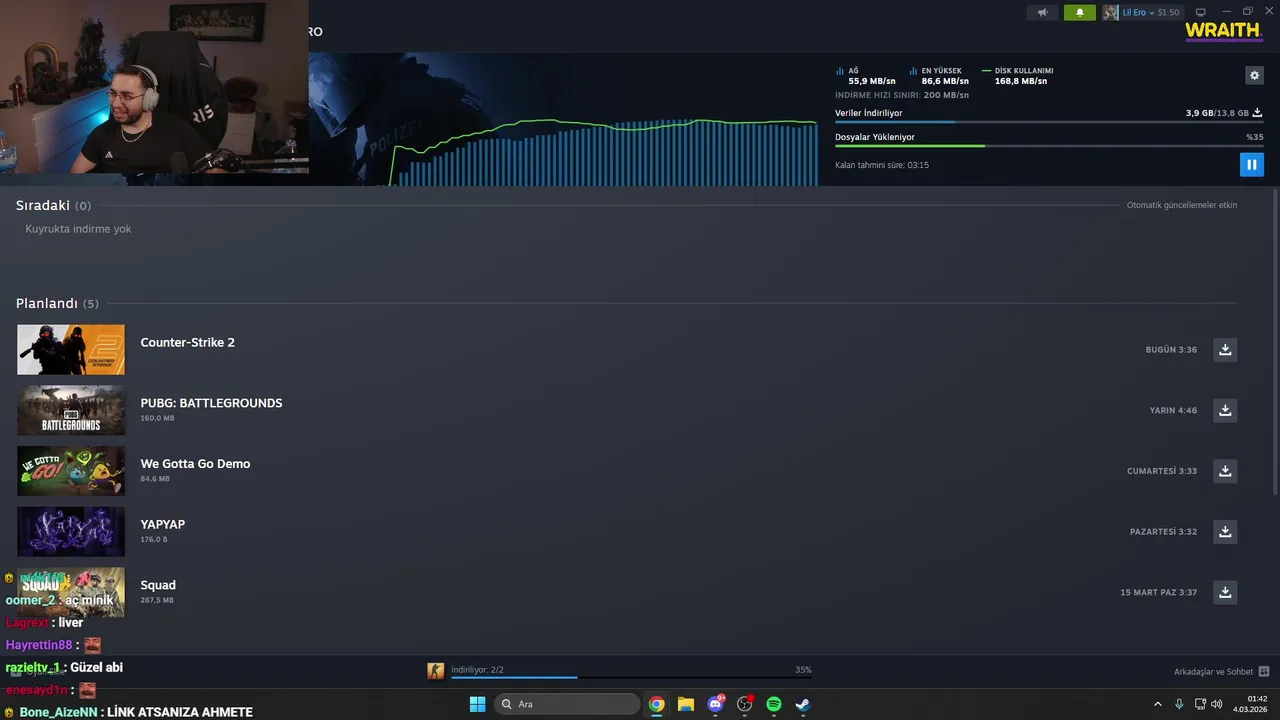
Task: Click the EN YÜKSEK peak legend
Action: 939,76
